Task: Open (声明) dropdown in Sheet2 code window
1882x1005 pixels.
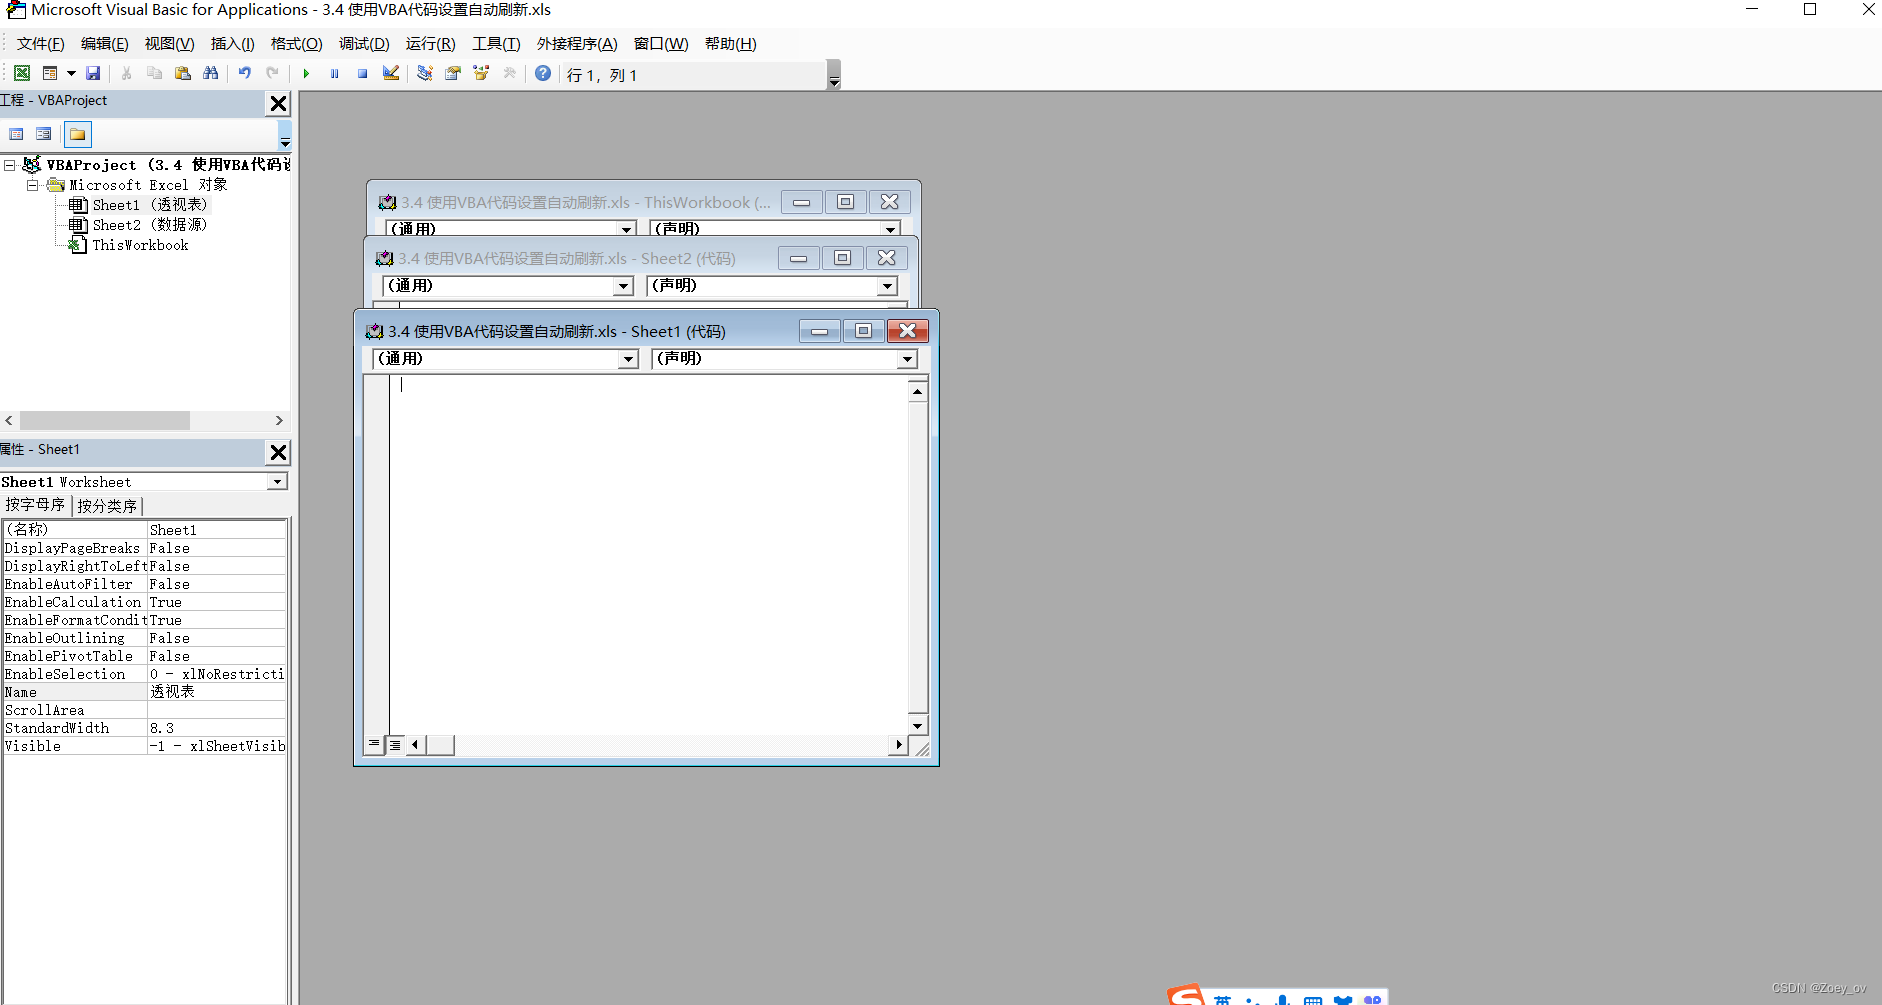Action: (887, 286)
